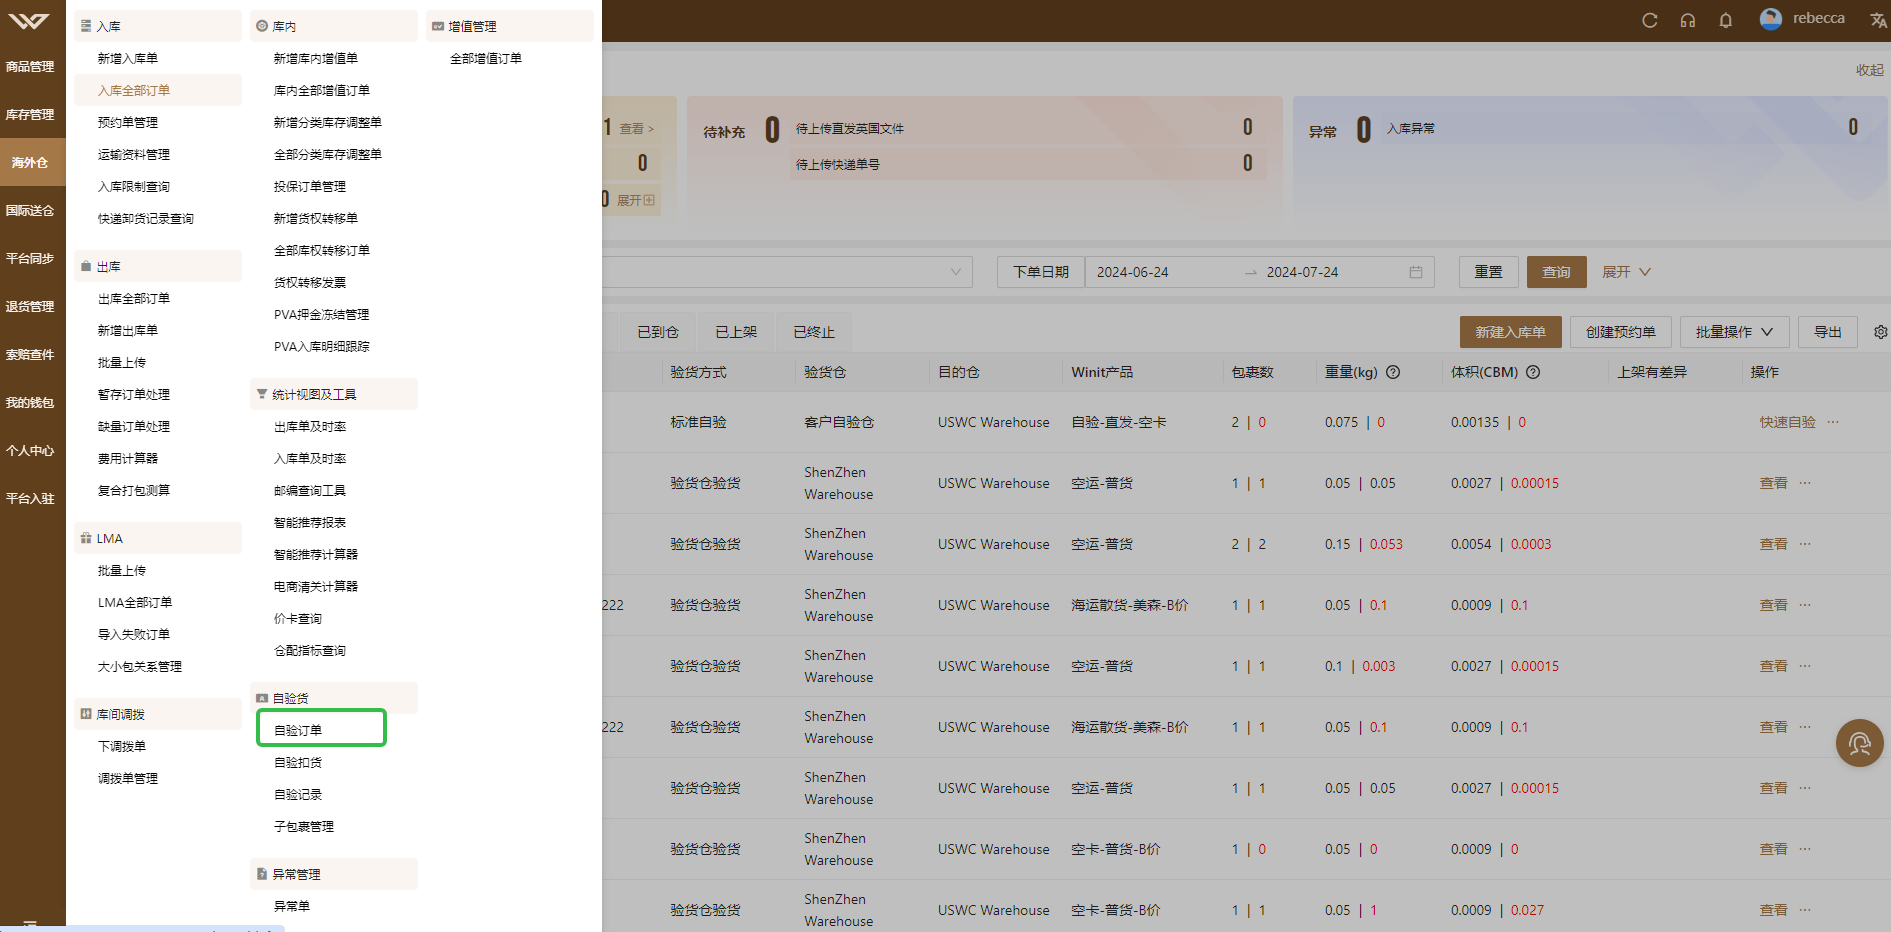Screen dimensions: 1891x932
Task: Open more actions for 标准自验 row
Action: pos(1833,422)
